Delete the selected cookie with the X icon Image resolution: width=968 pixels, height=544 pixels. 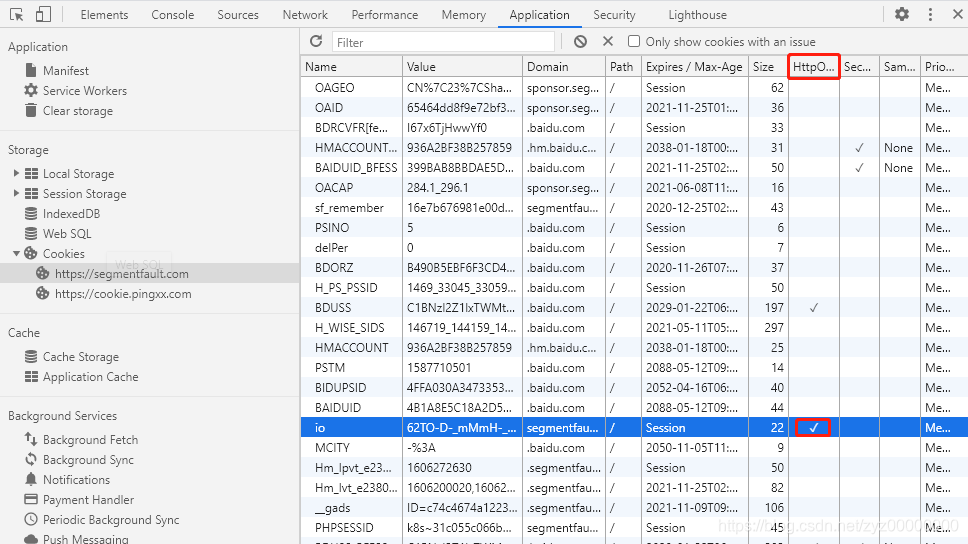coord(608,41)
